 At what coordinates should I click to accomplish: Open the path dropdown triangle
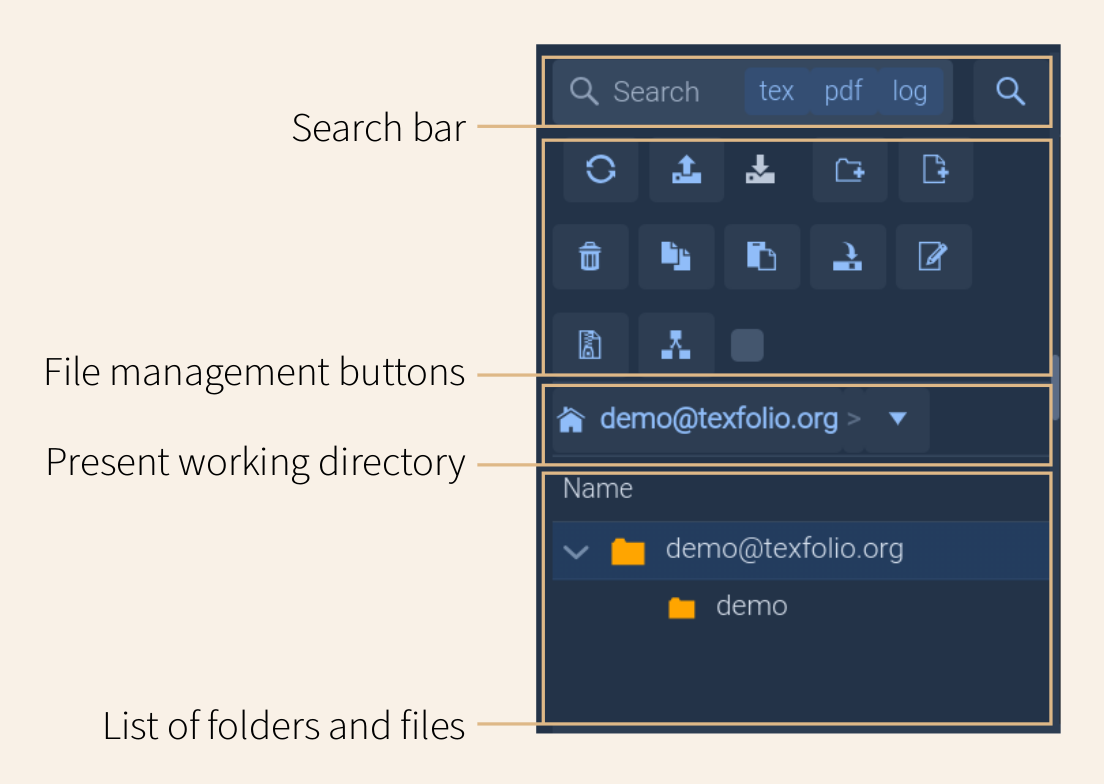tap(897, 419)
